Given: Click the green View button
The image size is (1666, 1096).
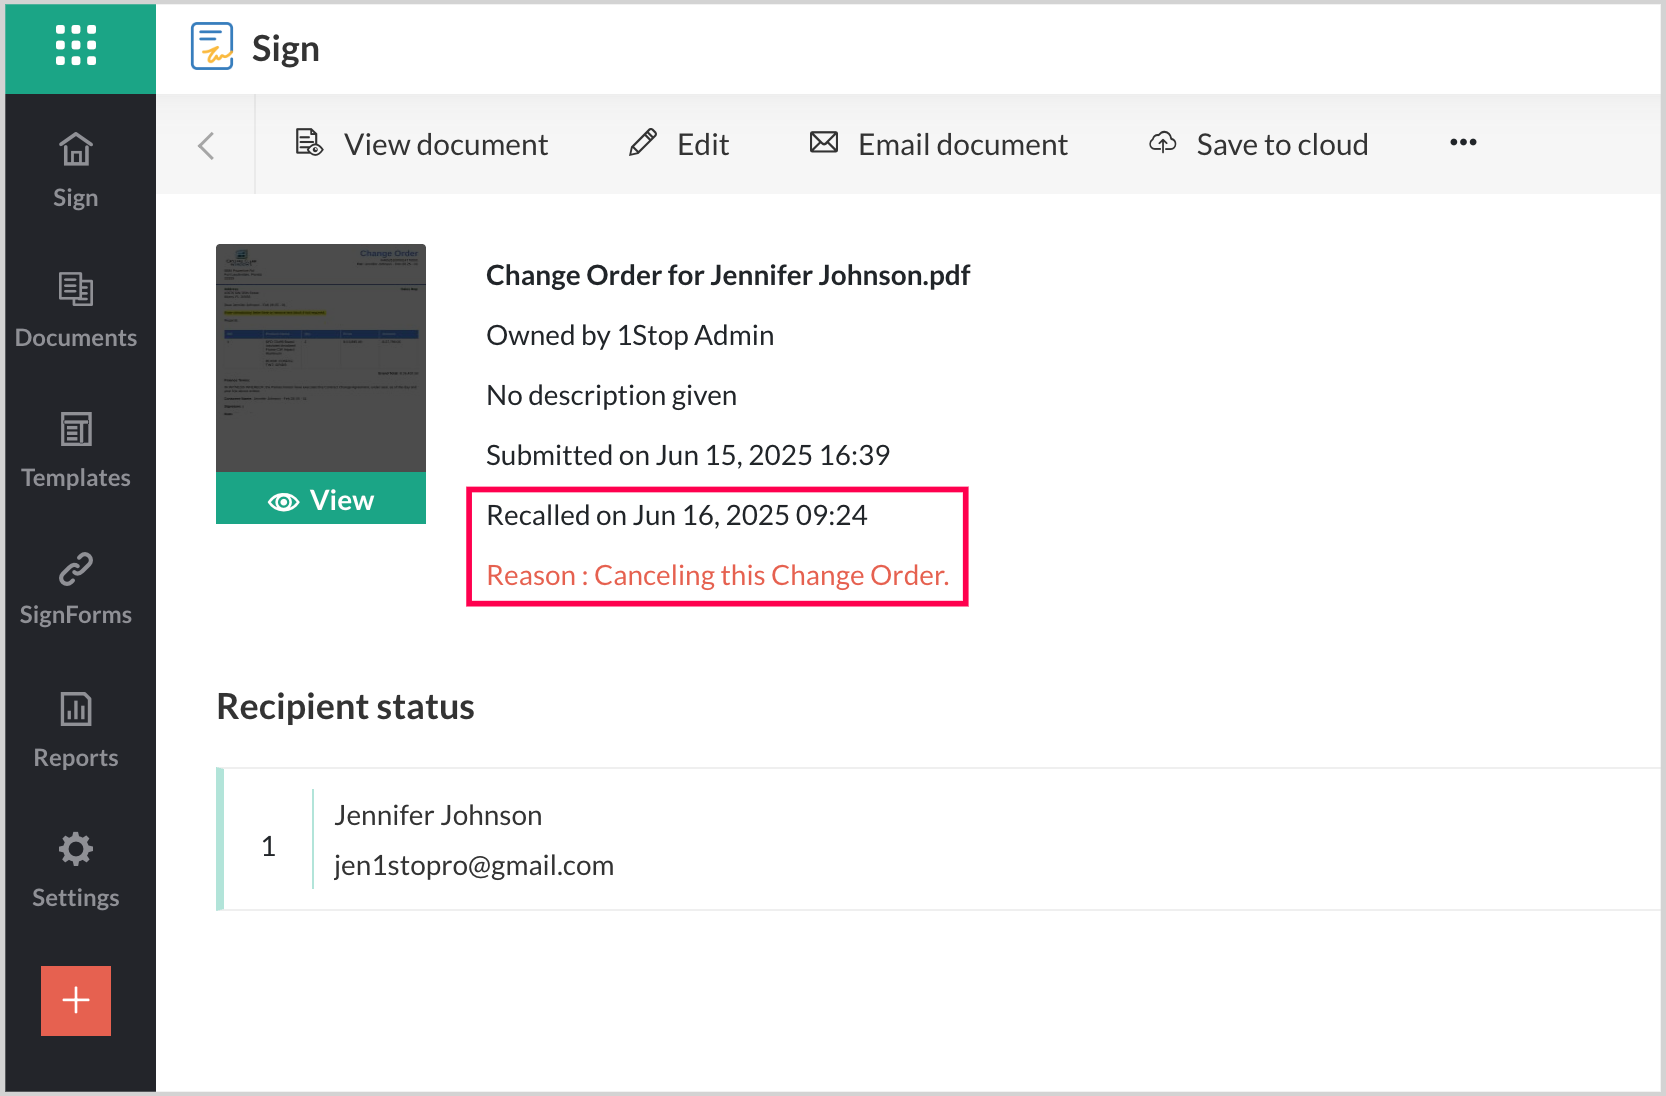Looking at the screenshot, I should (x=321, y=500).
